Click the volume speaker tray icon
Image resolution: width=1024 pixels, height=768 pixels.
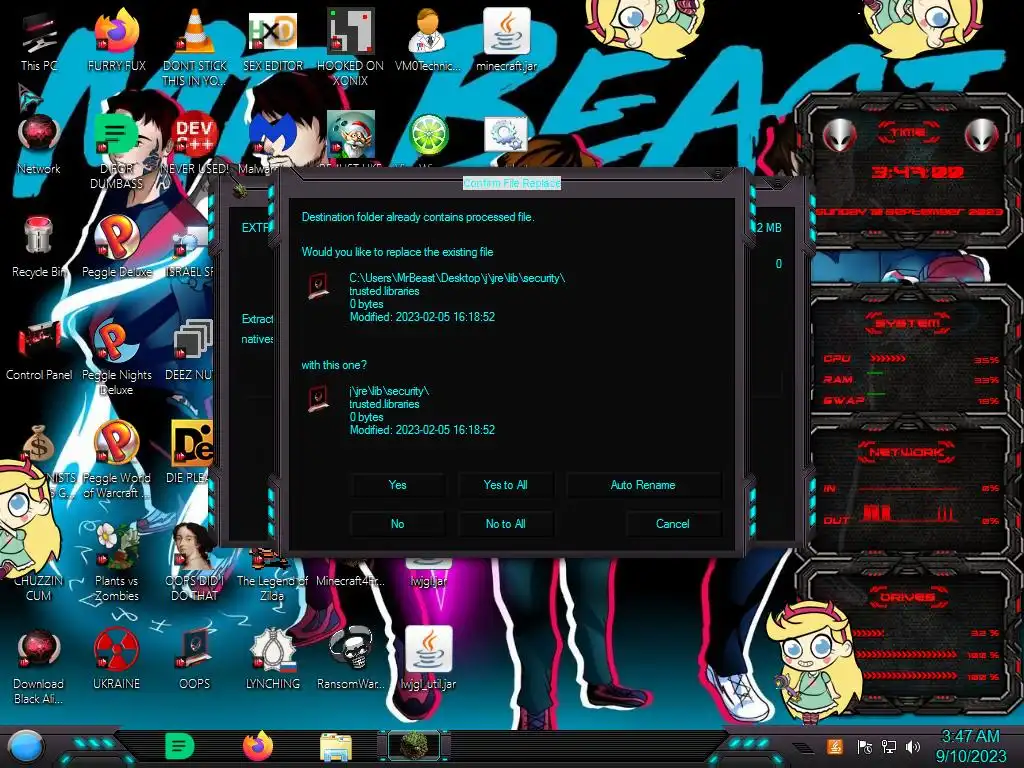pos(914,746)
